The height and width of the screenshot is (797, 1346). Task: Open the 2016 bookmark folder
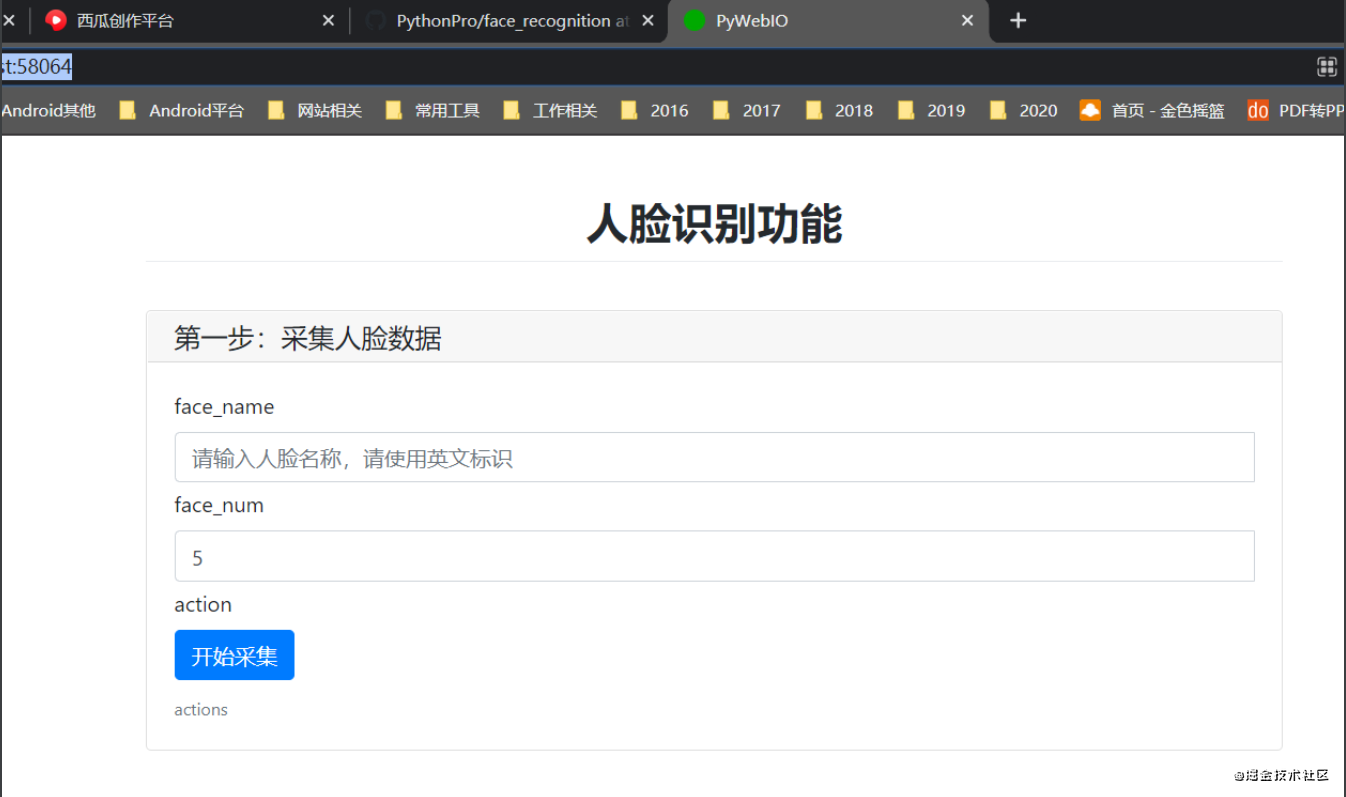tap(654, 111)
